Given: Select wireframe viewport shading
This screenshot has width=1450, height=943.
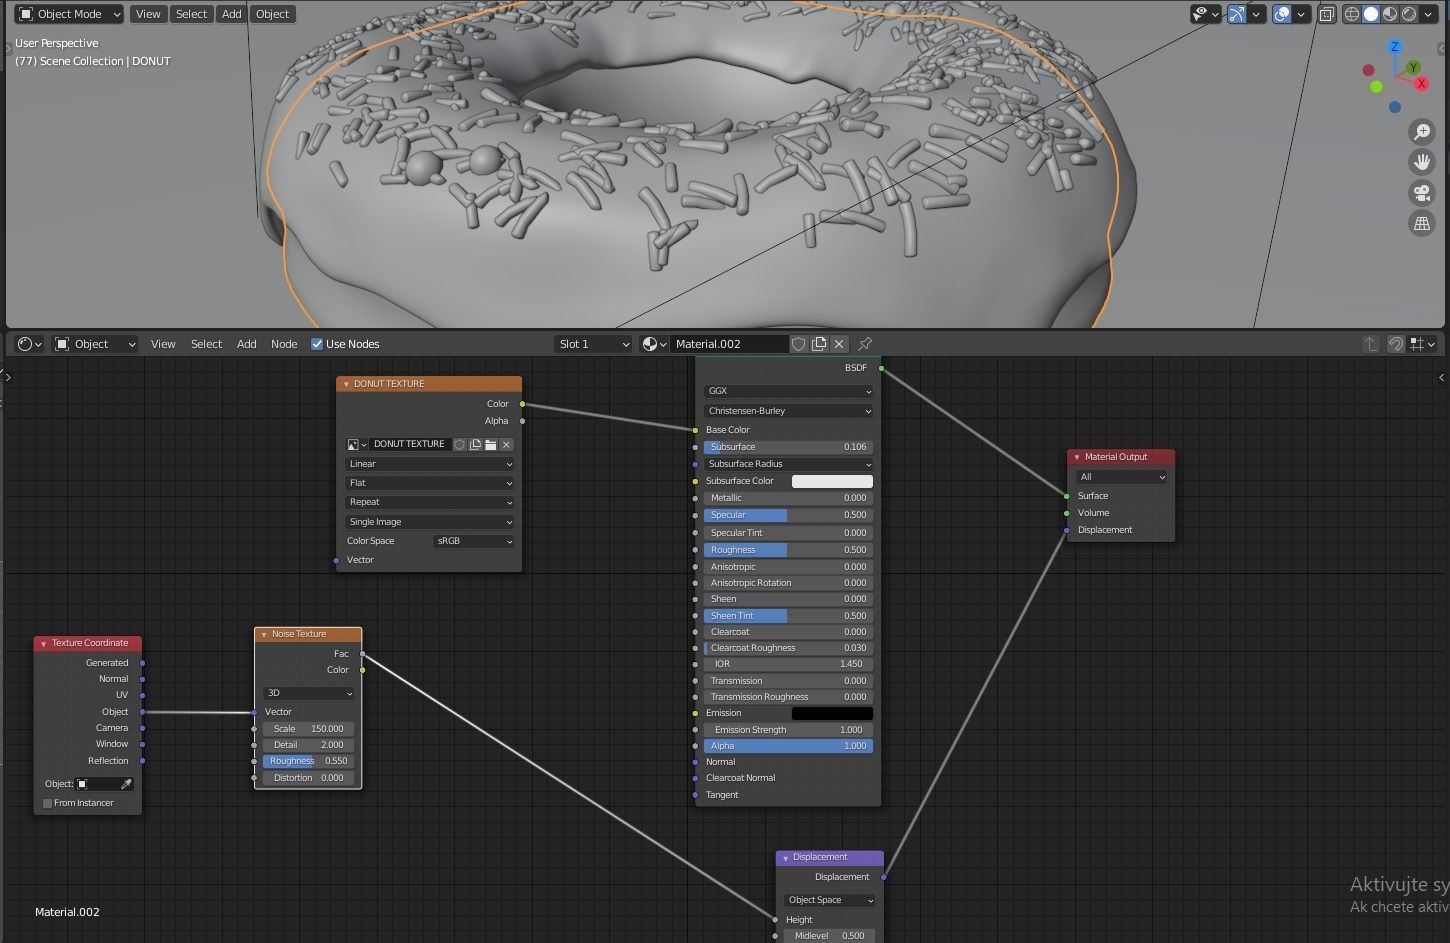Looking at the screenshot, I should coord(1352,14).
